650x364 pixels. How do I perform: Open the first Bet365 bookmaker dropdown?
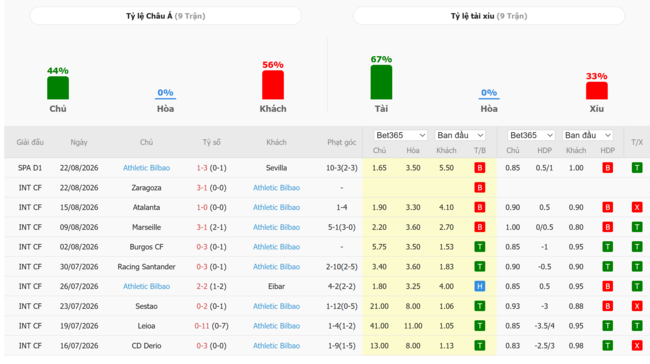coord(400,135)
